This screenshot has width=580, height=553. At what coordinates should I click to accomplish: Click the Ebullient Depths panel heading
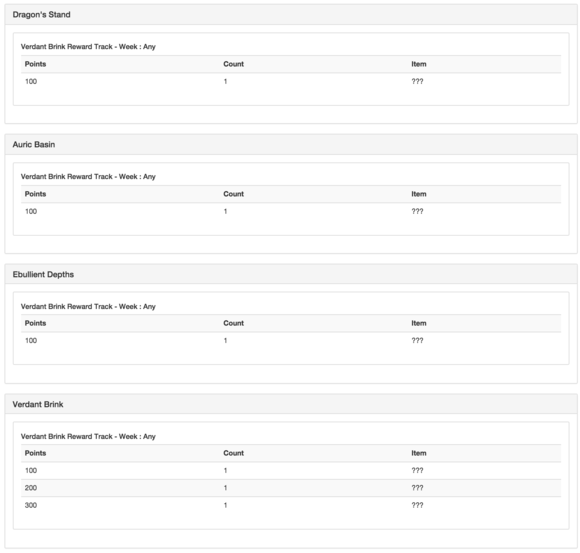[x=291, y=274]
